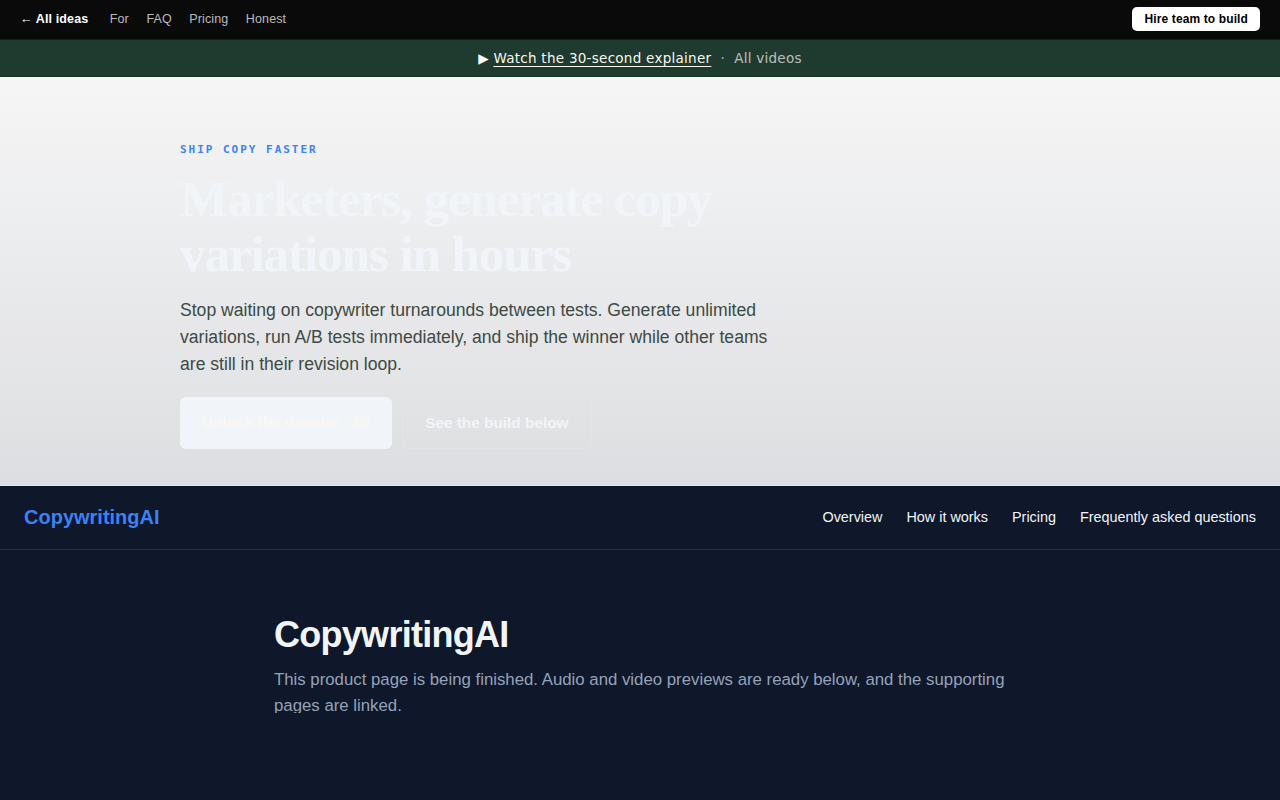Image resolution: width=1280 pixels, height=800 pixels.
Task: Open All videos link
Action: 767,58
